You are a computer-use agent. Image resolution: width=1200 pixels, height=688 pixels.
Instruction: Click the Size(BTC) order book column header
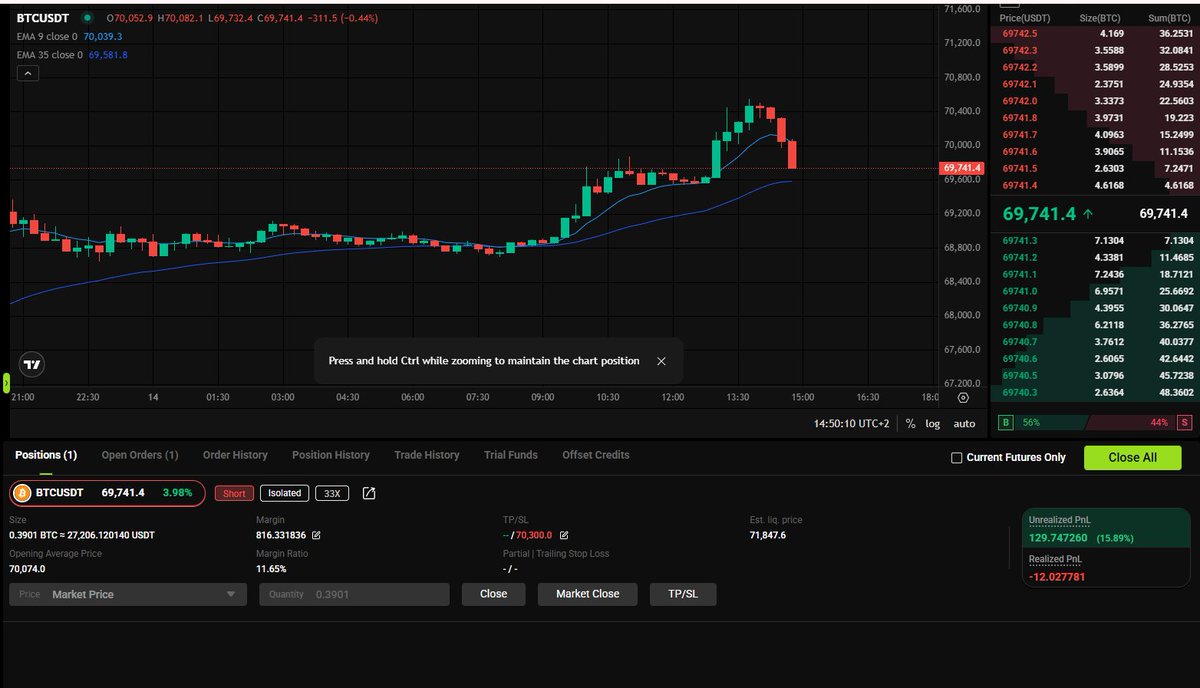[1101, 18]
